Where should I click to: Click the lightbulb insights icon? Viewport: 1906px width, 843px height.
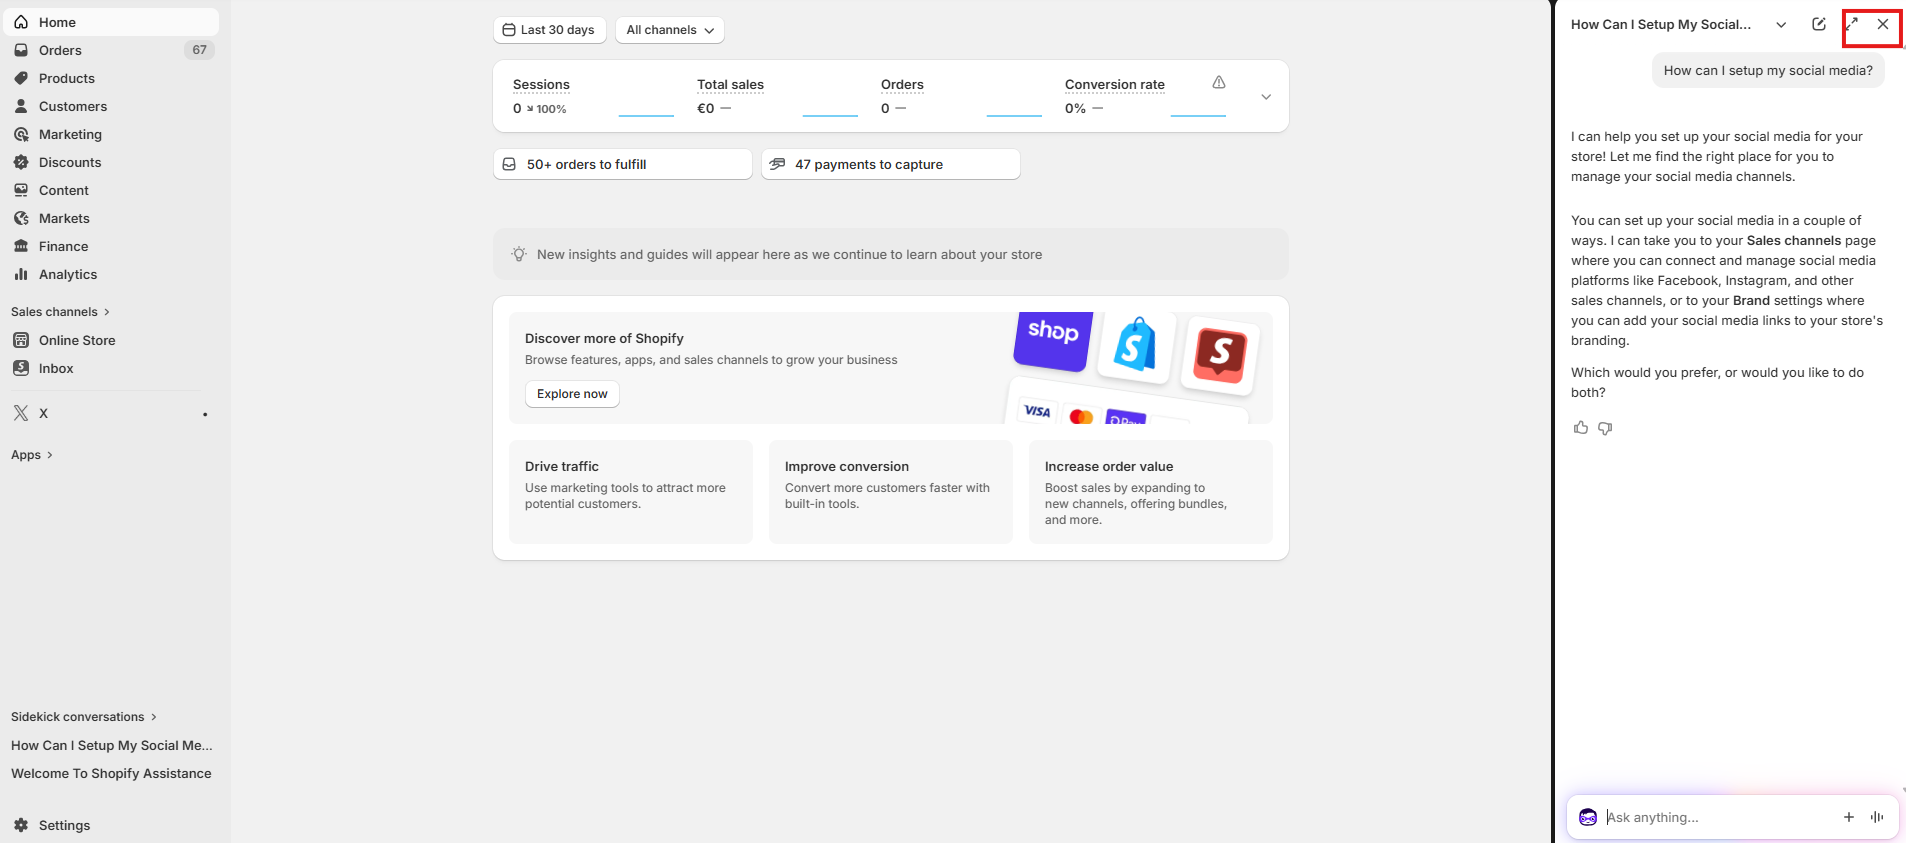click(x=519, y=254)
